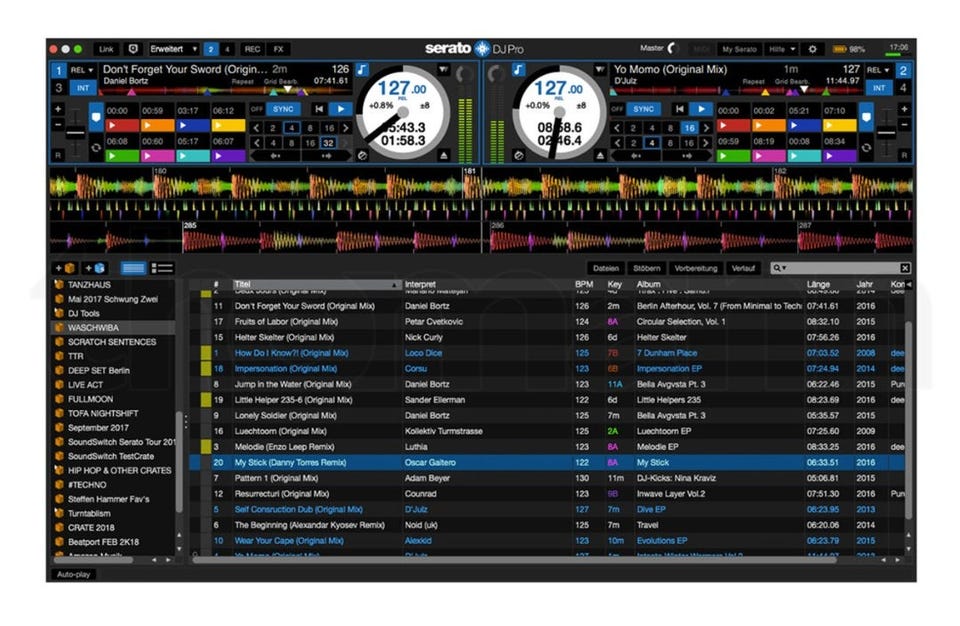Switch to 4-deck layout
The width and height of the screenshot is (960, 626).
(x=227, y=49)
